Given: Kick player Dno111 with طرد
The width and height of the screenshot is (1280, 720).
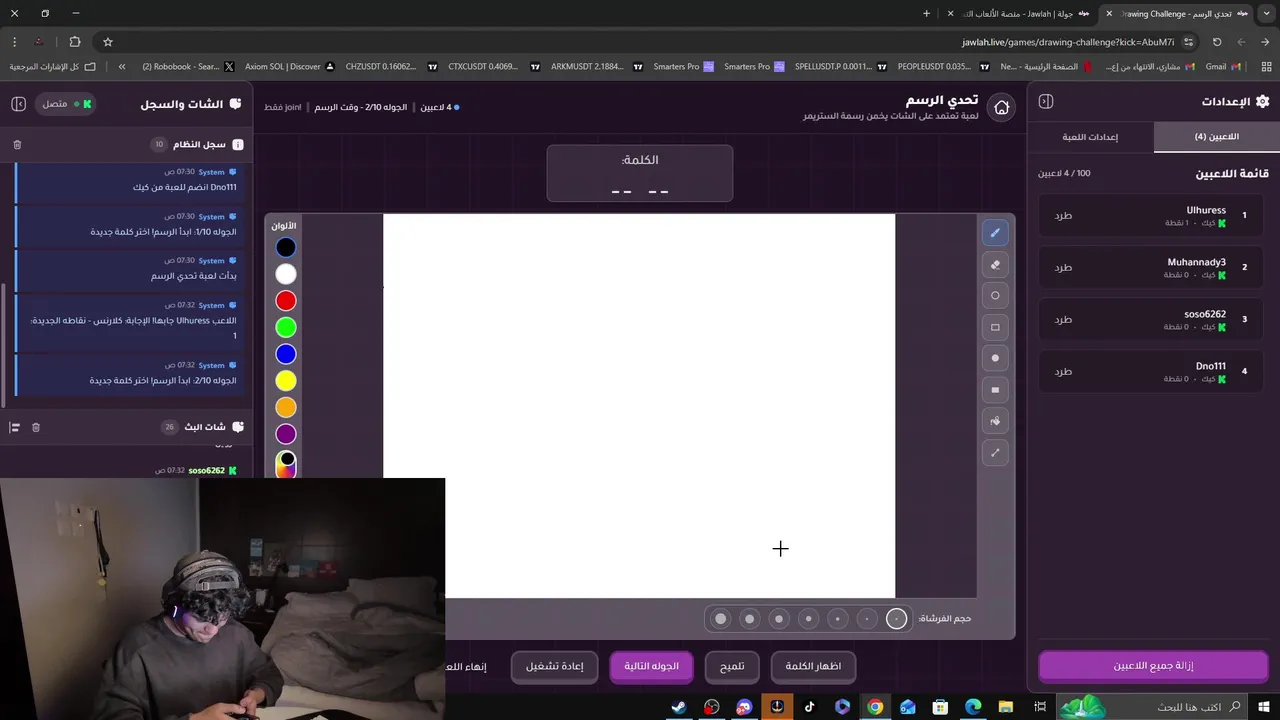Looking at the screenshot, I should [x=1063, y=371].
